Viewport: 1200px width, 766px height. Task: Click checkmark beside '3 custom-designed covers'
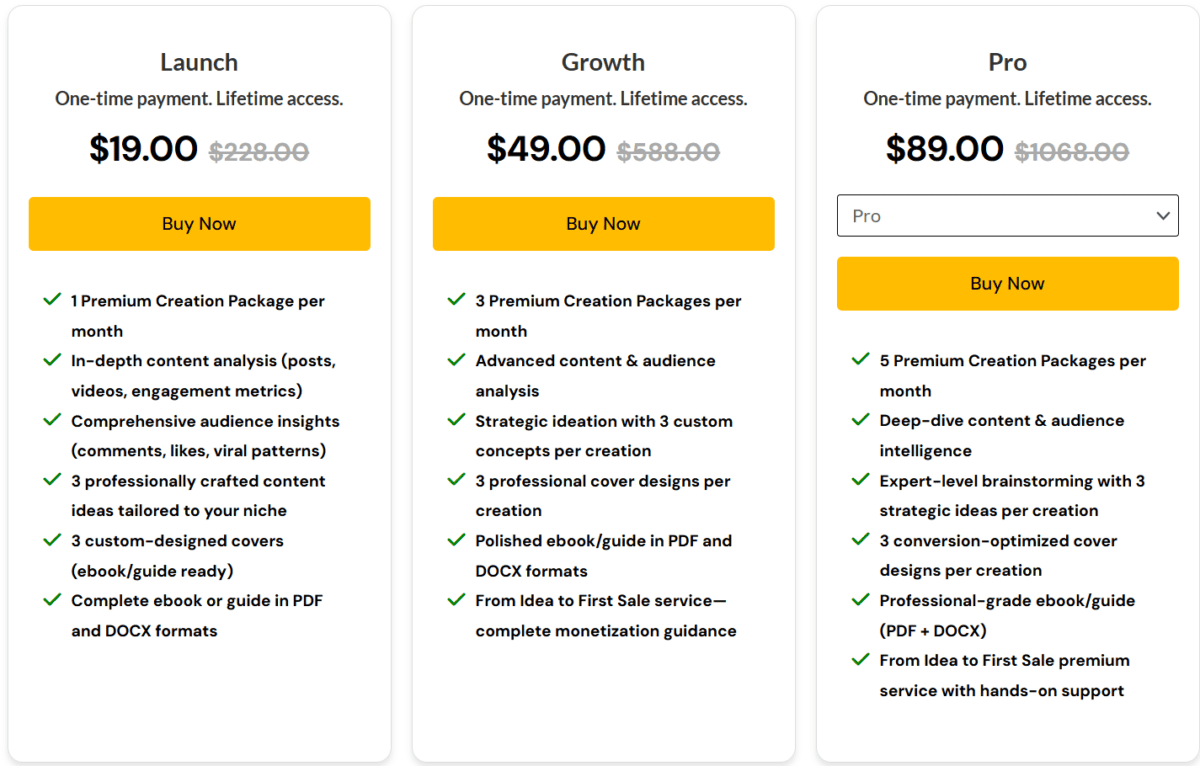[x=53, y=539]
